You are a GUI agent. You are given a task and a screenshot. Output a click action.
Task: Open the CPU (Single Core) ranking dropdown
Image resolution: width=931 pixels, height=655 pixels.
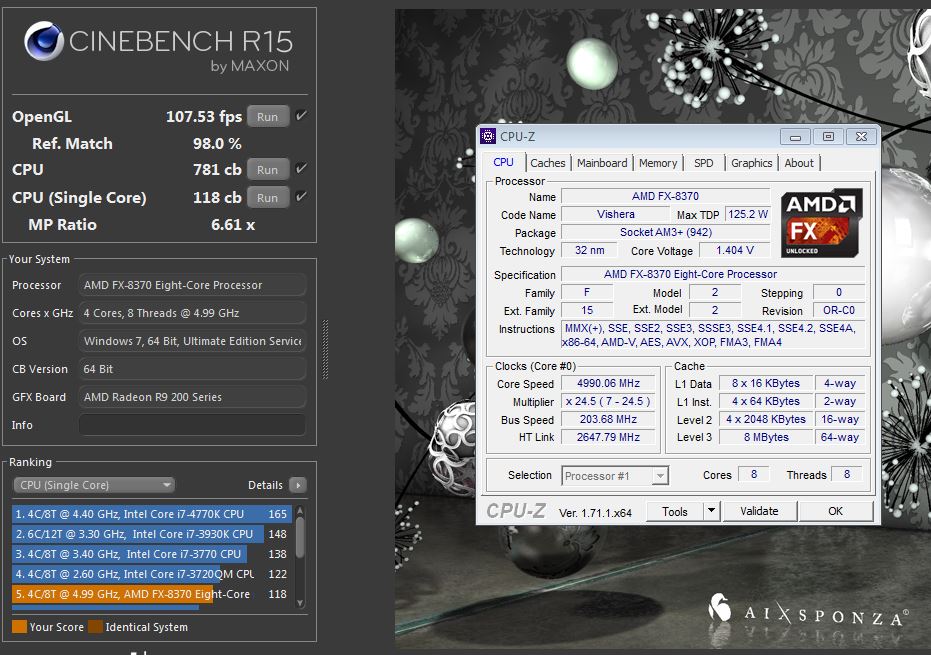tap(94, 485)
